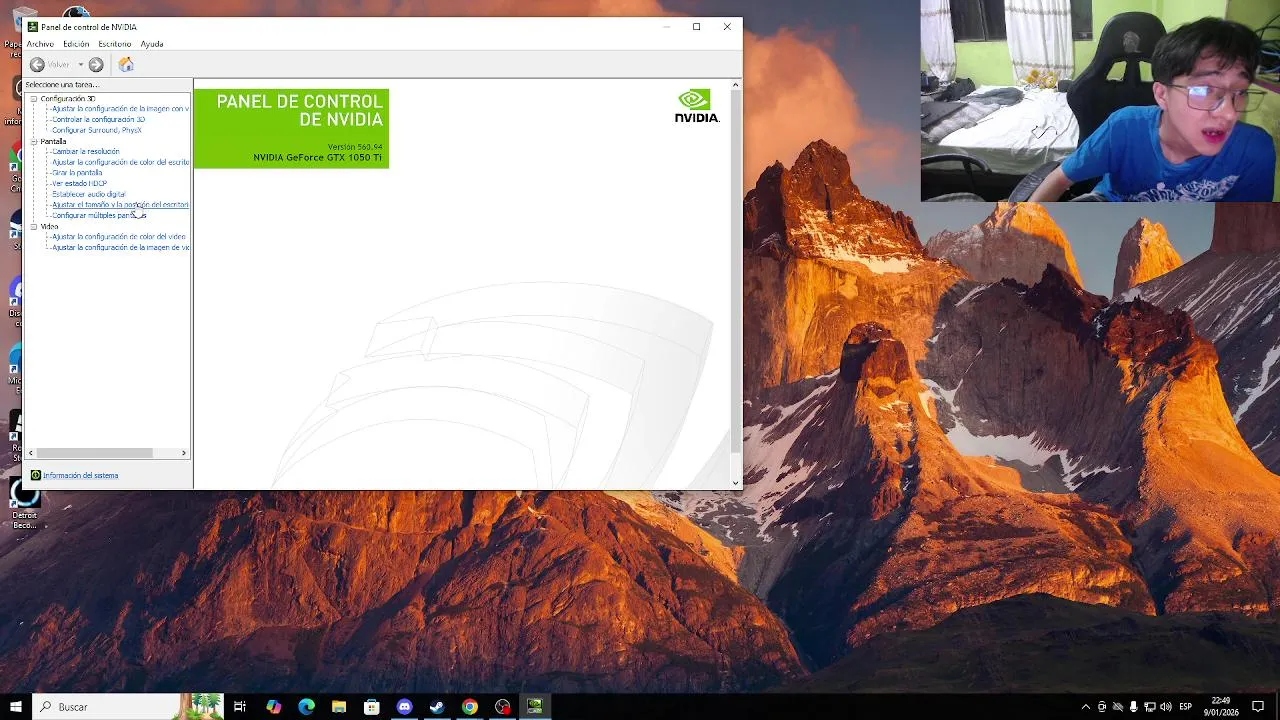Open the Home page icon in the toolbar
This screenshot has height=720, width=1280.
126,64
